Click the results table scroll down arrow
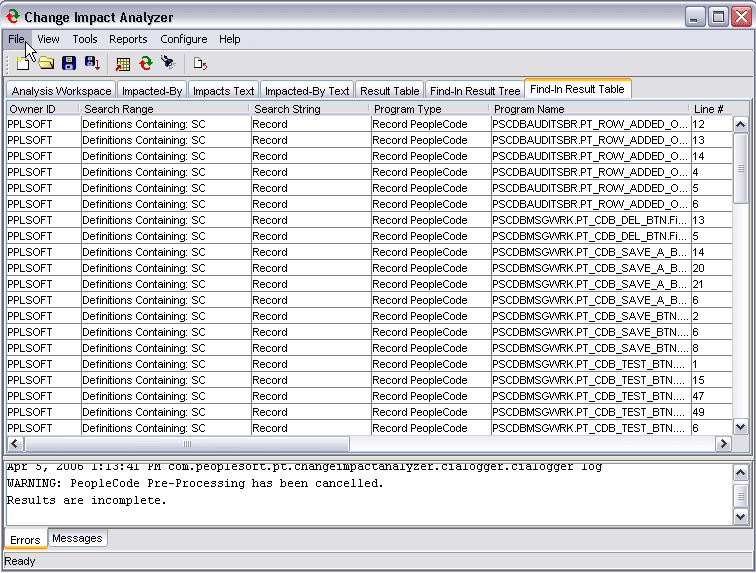756x573 pixels. click(740, 427)
